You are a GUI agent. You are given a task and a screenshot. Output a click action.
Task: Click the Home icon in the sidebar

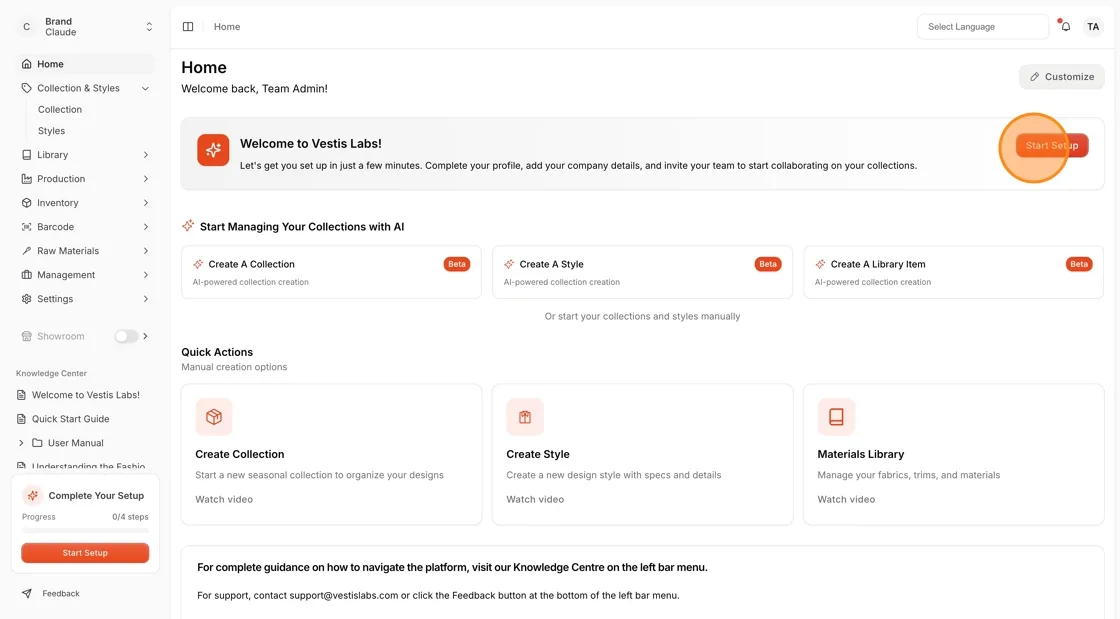(x=26, y=64)
